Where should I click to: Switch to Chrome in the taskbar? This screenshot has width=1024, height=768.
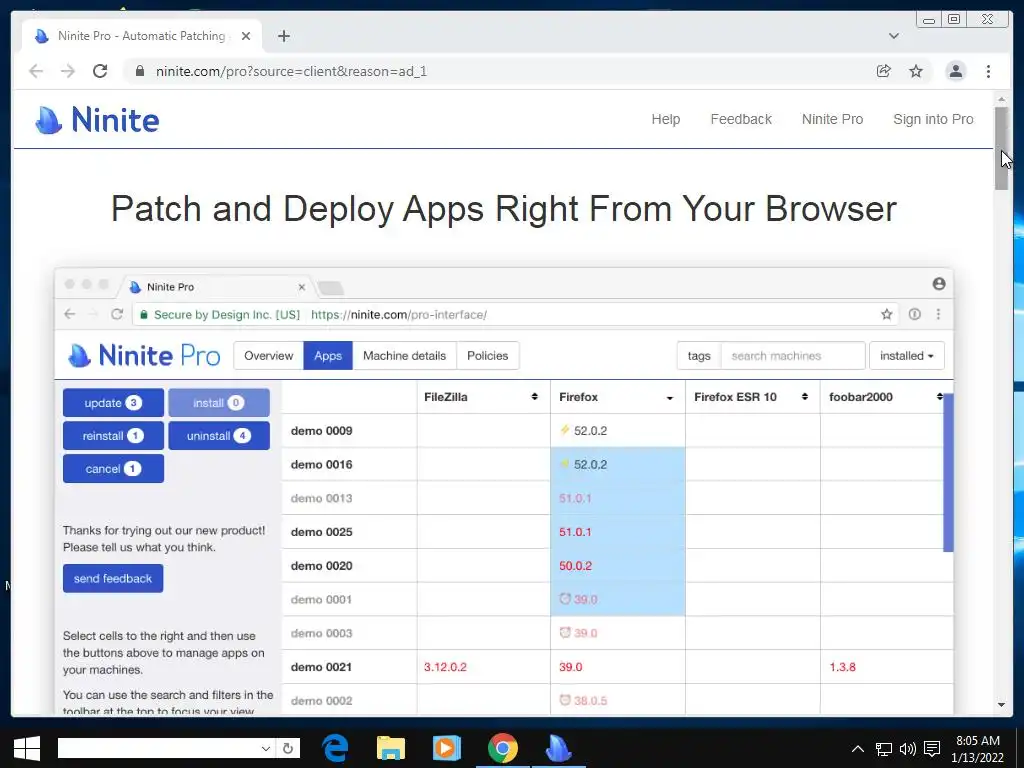tap(503, 748)
